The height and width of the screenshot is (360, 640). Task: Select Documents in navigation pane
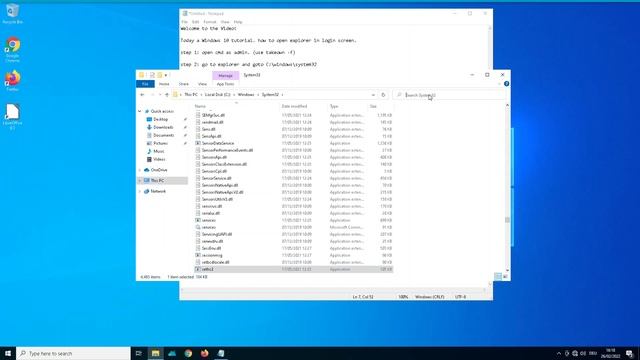pyautogui.click(x=163, y=135)
